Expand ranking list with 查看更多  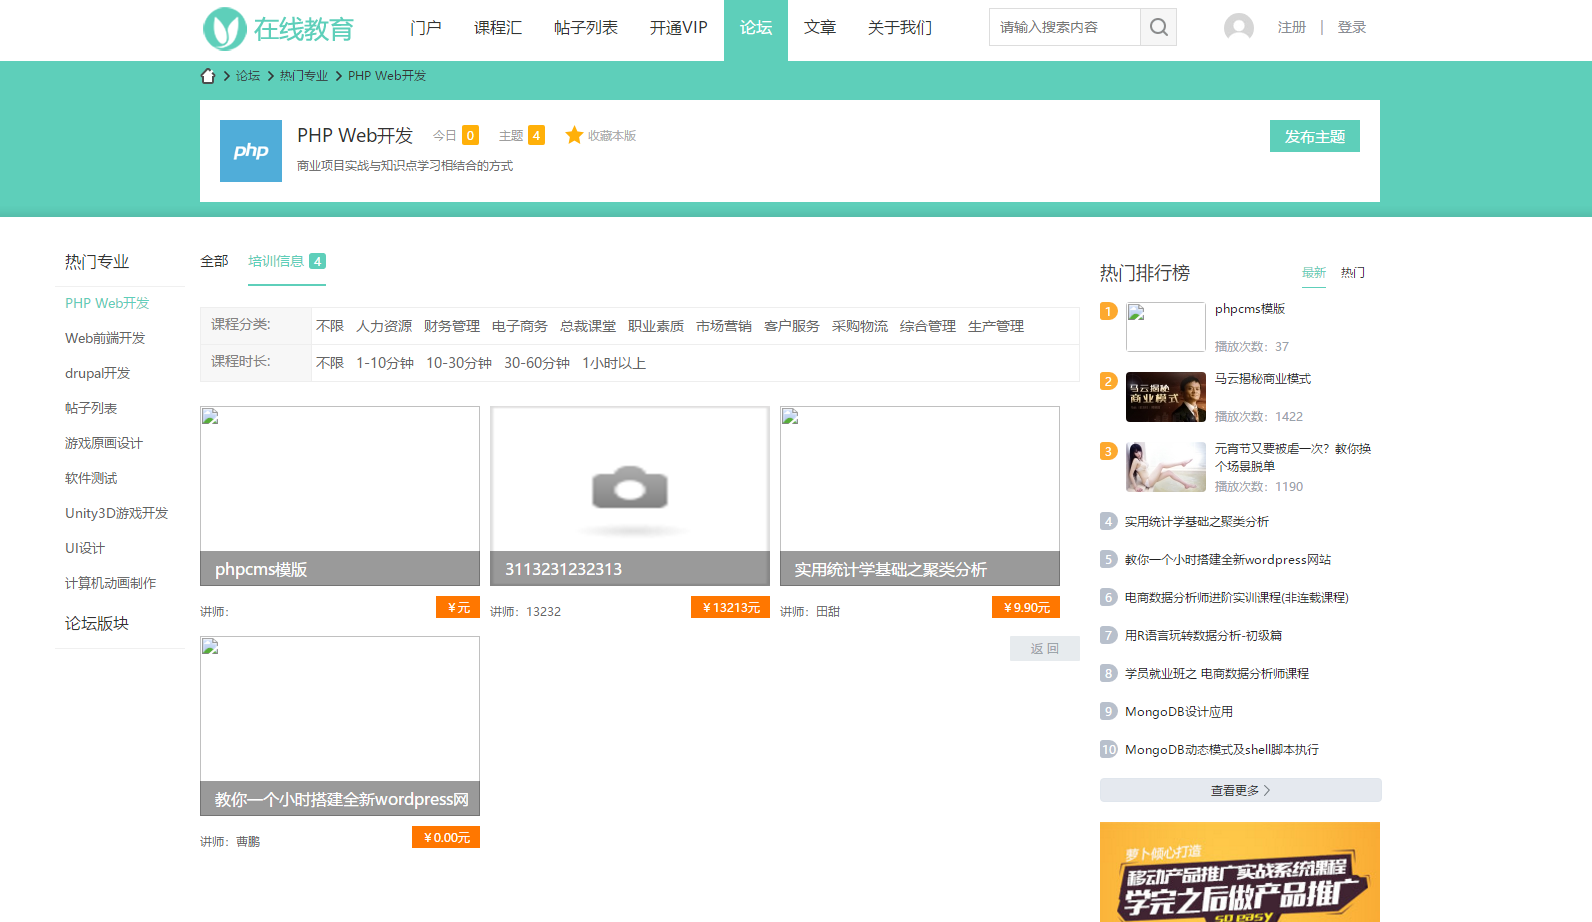click(1240, 790)
